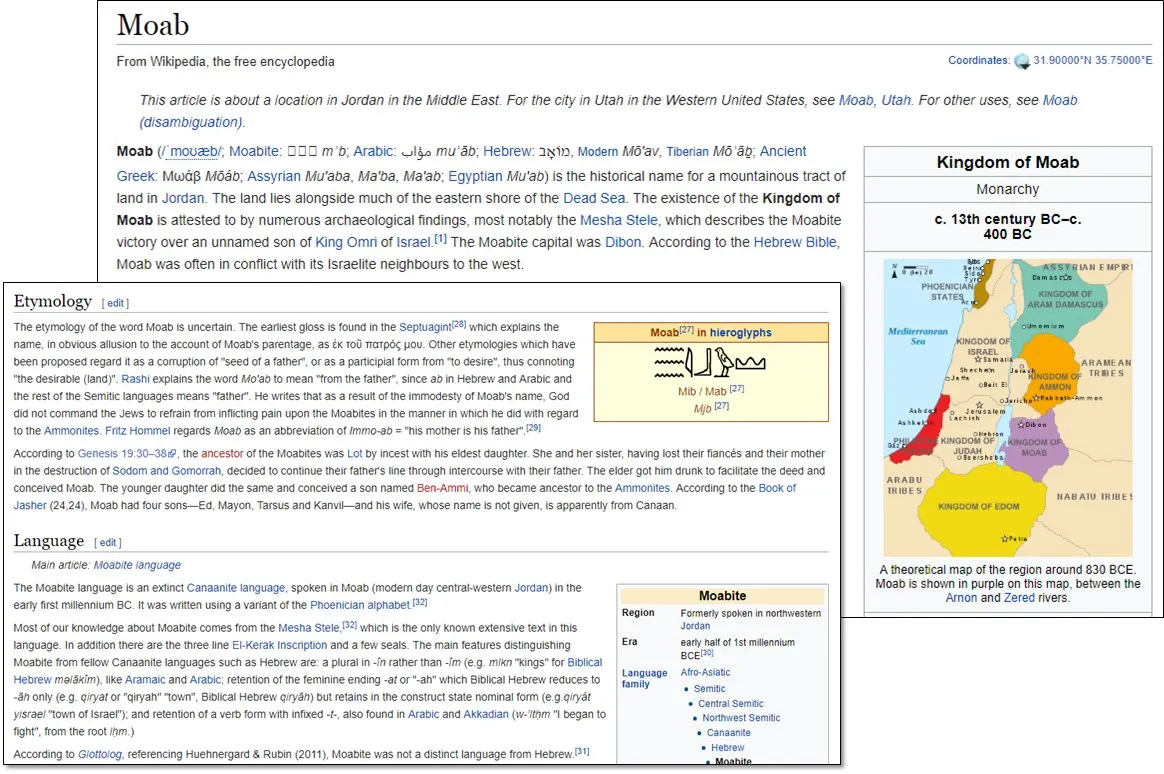This screenshot has height=774, width=1164.
Task: Open the Book of Jasher link
Action: point(405,497)
